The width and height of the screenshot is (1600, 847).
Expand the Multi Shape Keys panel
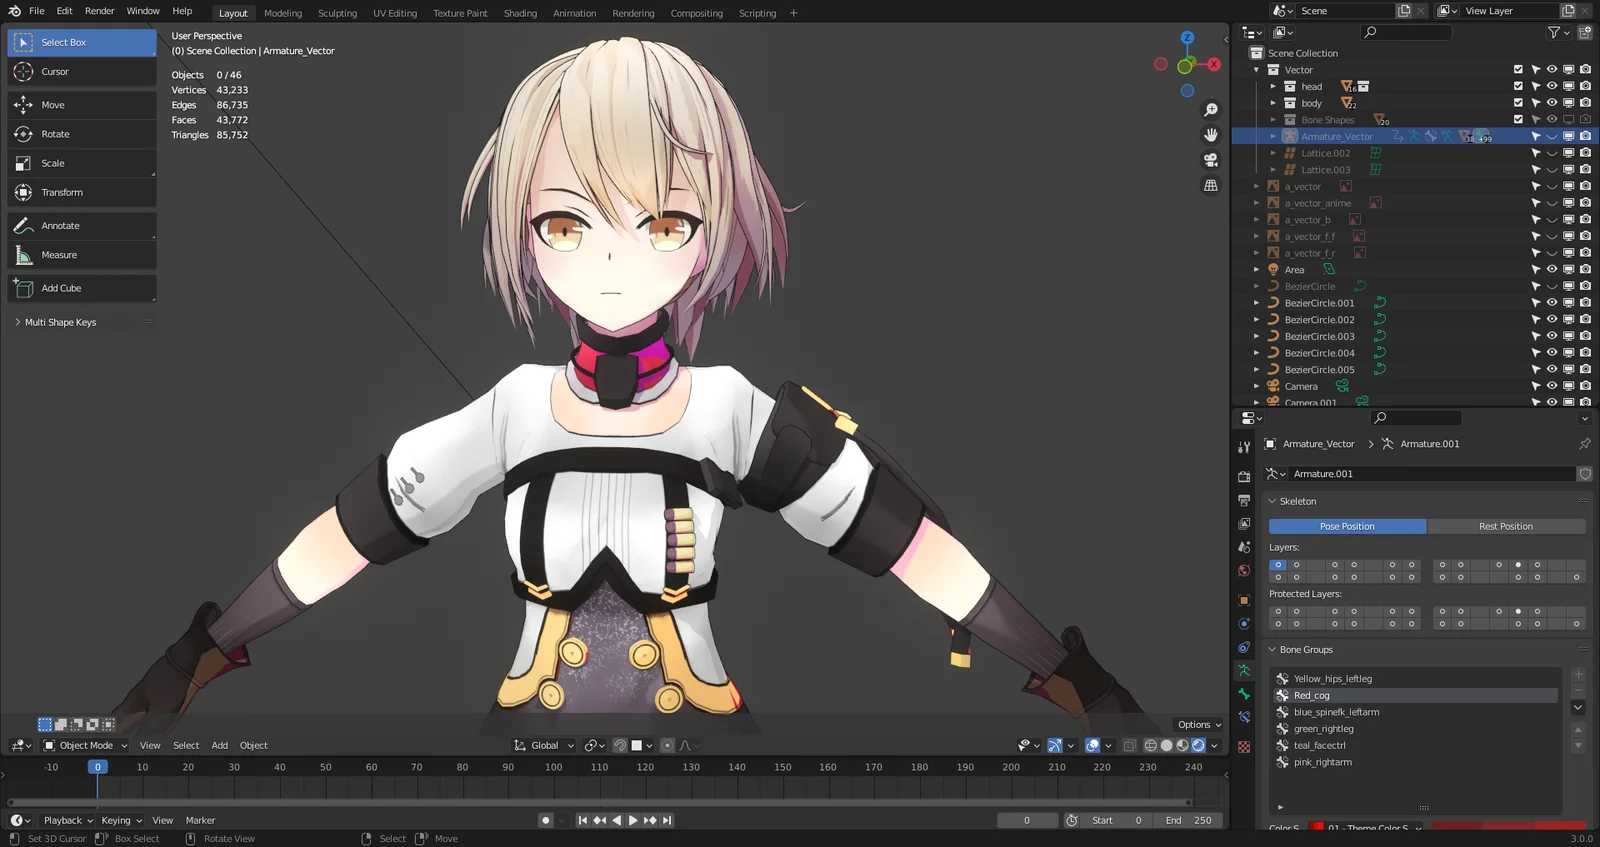point(60,322)
